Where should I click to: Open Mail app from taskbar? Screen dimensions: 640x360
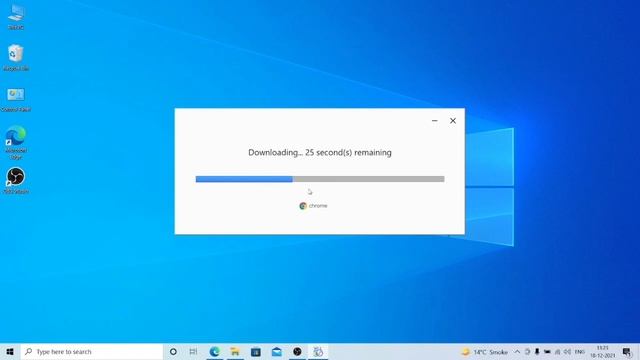[x=277, y=351]
